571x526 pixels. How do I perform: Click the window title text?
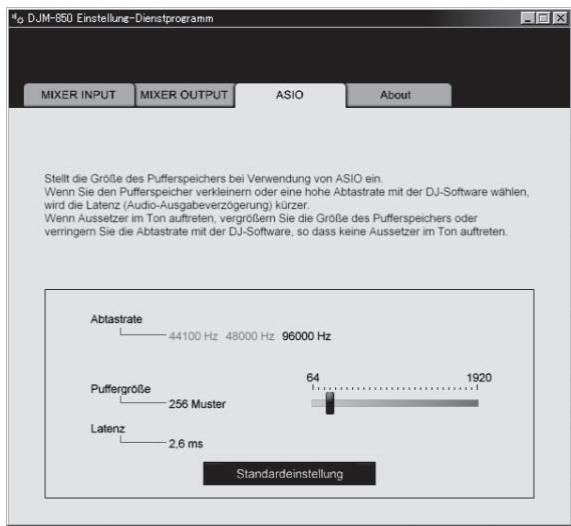121,18
